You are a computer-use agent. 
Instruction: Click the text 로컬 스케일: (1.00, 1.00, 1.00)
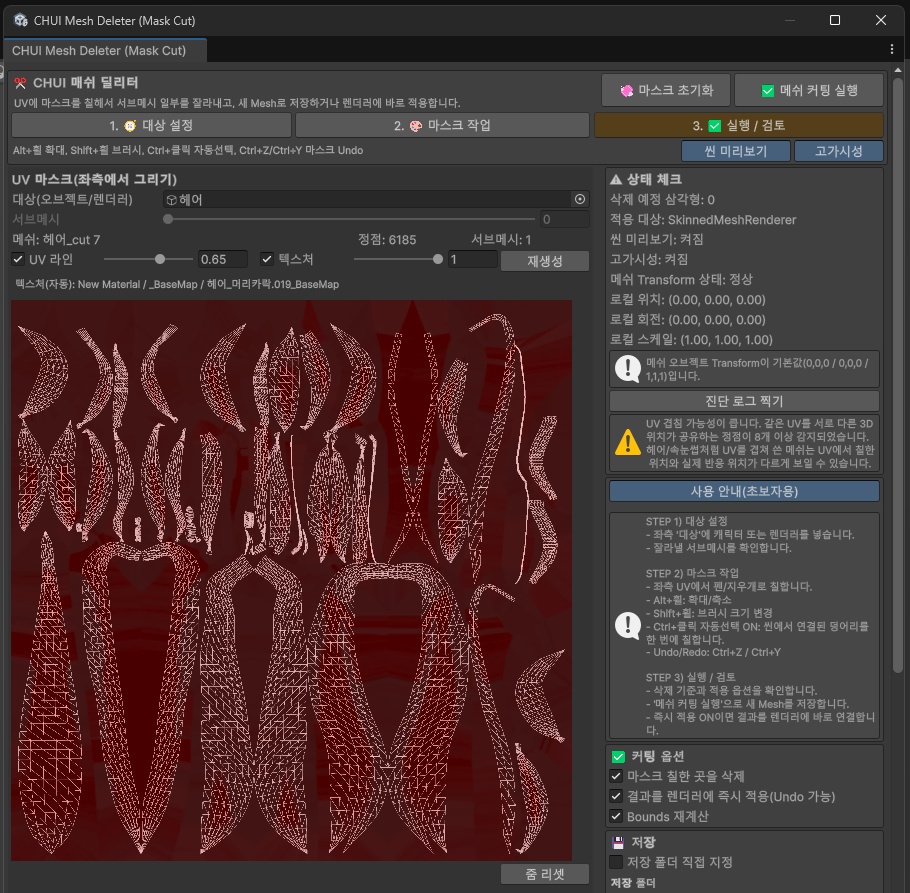click(691, 340)
